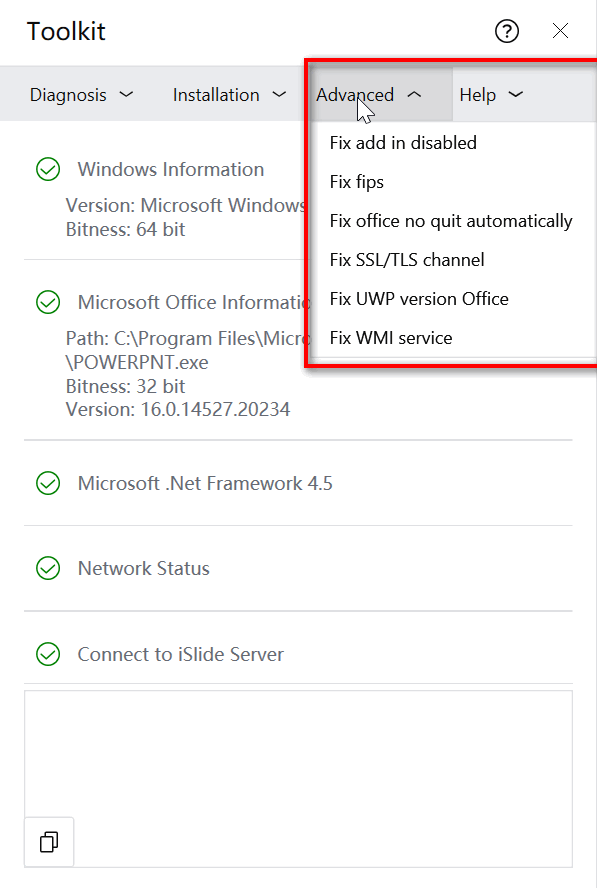Click the Microsoft Office Information check icon
The width and height of the screenshot is (597, 888).
click(x=48, y=302)
